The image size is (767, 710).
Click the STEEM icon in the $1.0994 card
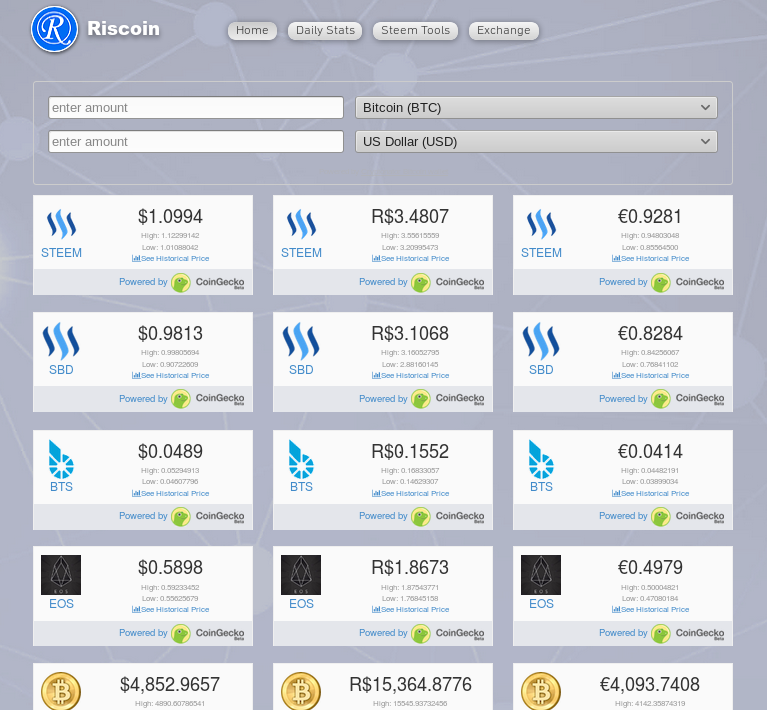click(x=61, y=224)
